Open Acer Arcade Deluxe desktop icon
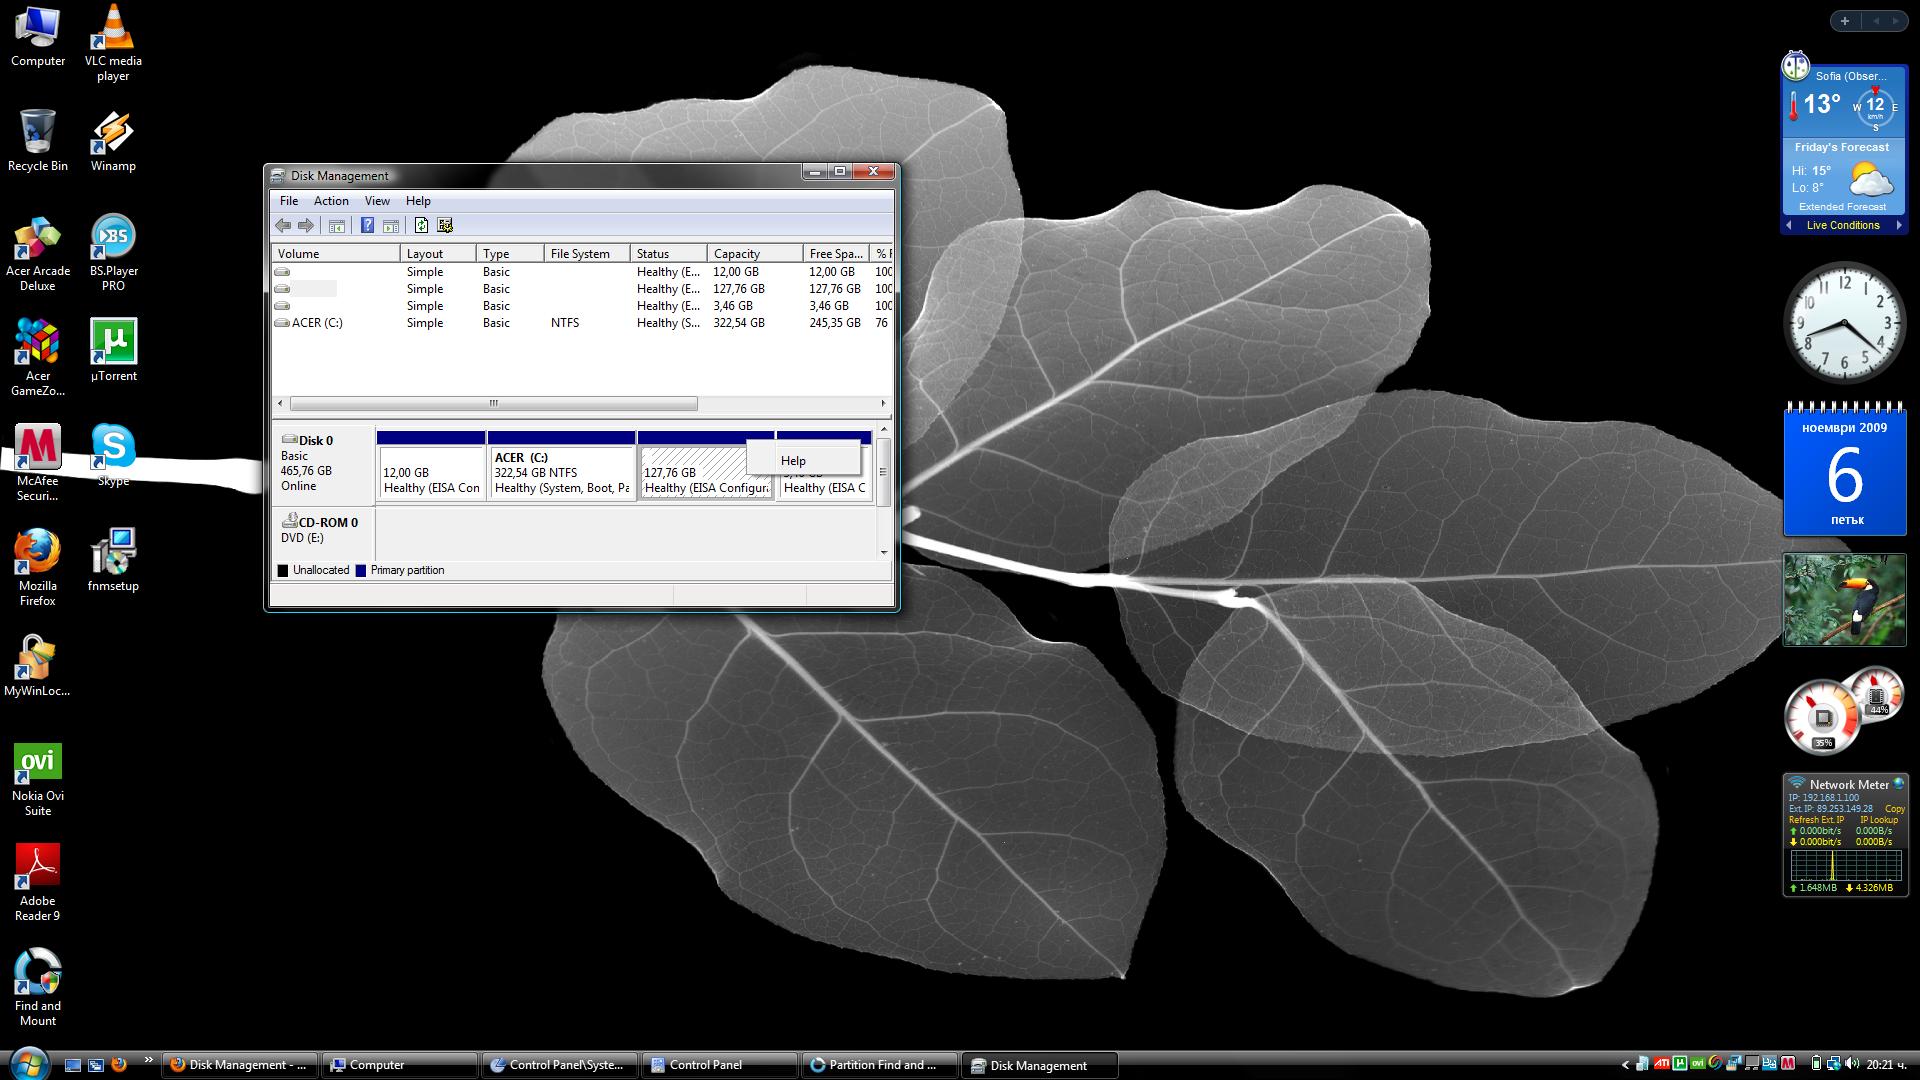The width and height of the screenshot is (1920, 1080). click(x=38, y=254)
